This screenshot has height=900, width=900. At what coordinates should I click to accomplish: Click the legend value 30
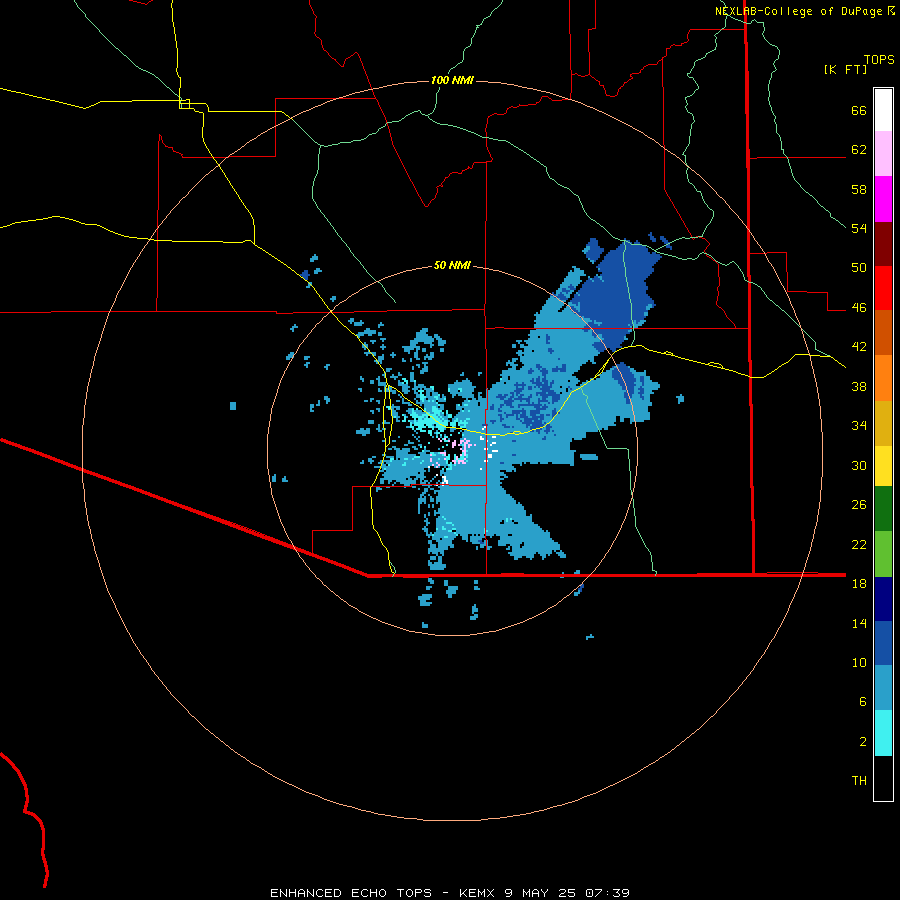[x=859, y=465]
